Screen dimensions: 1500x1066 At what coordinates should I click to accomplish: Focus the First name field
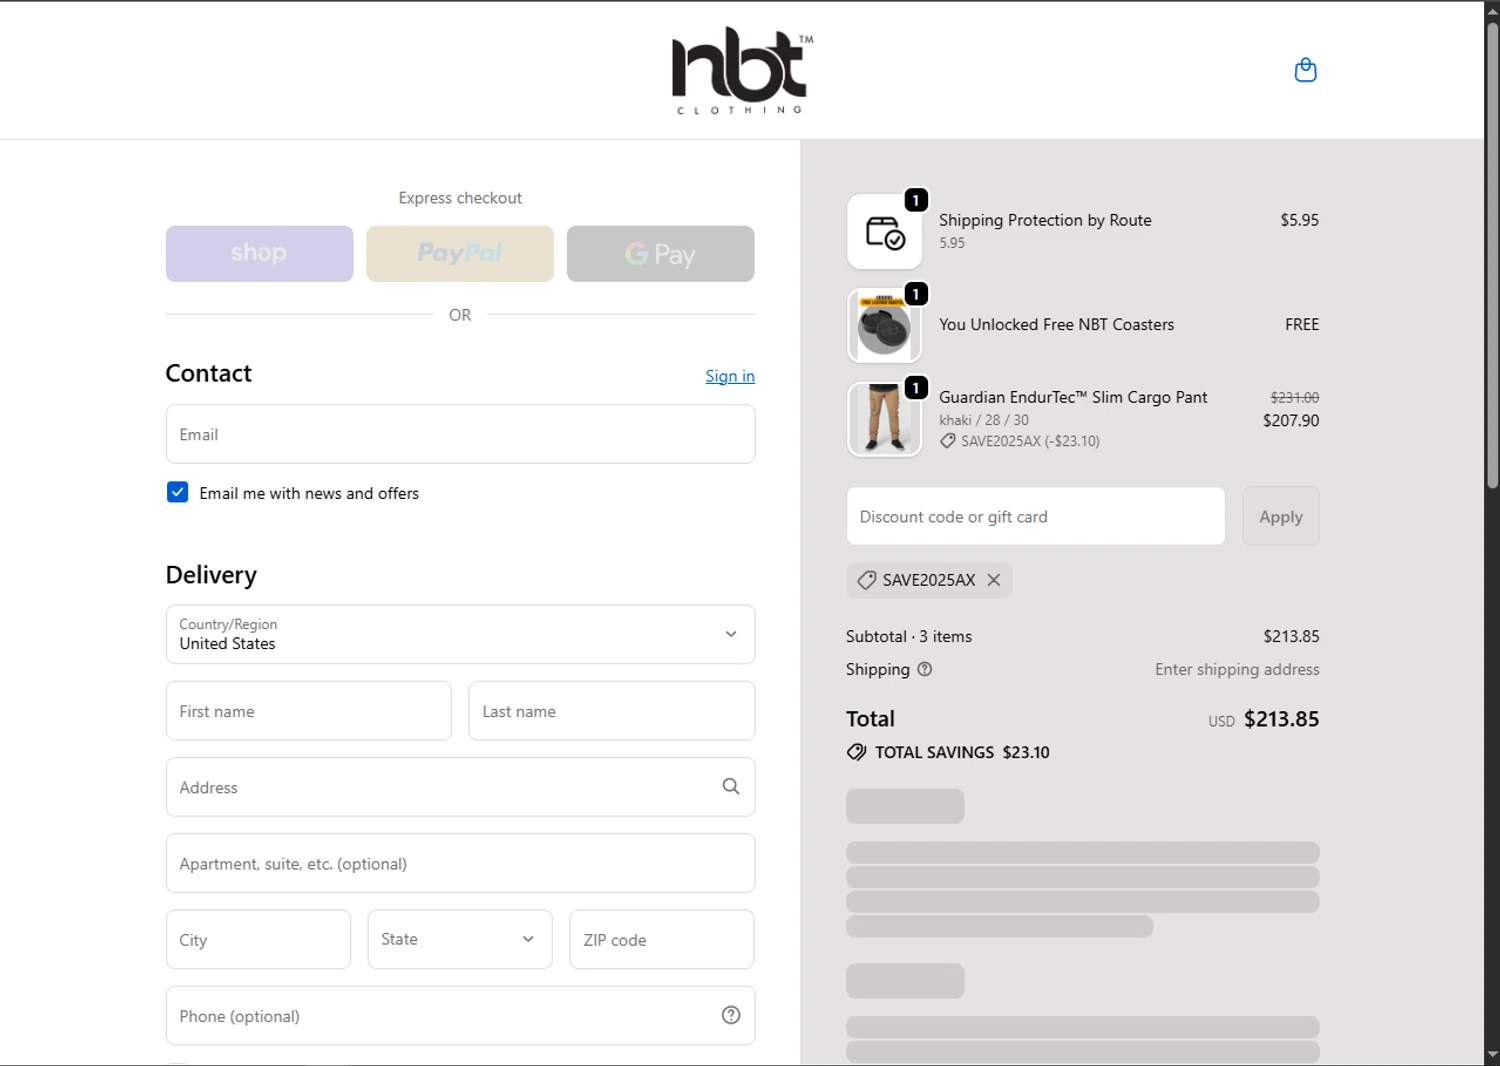coord(309,711)
